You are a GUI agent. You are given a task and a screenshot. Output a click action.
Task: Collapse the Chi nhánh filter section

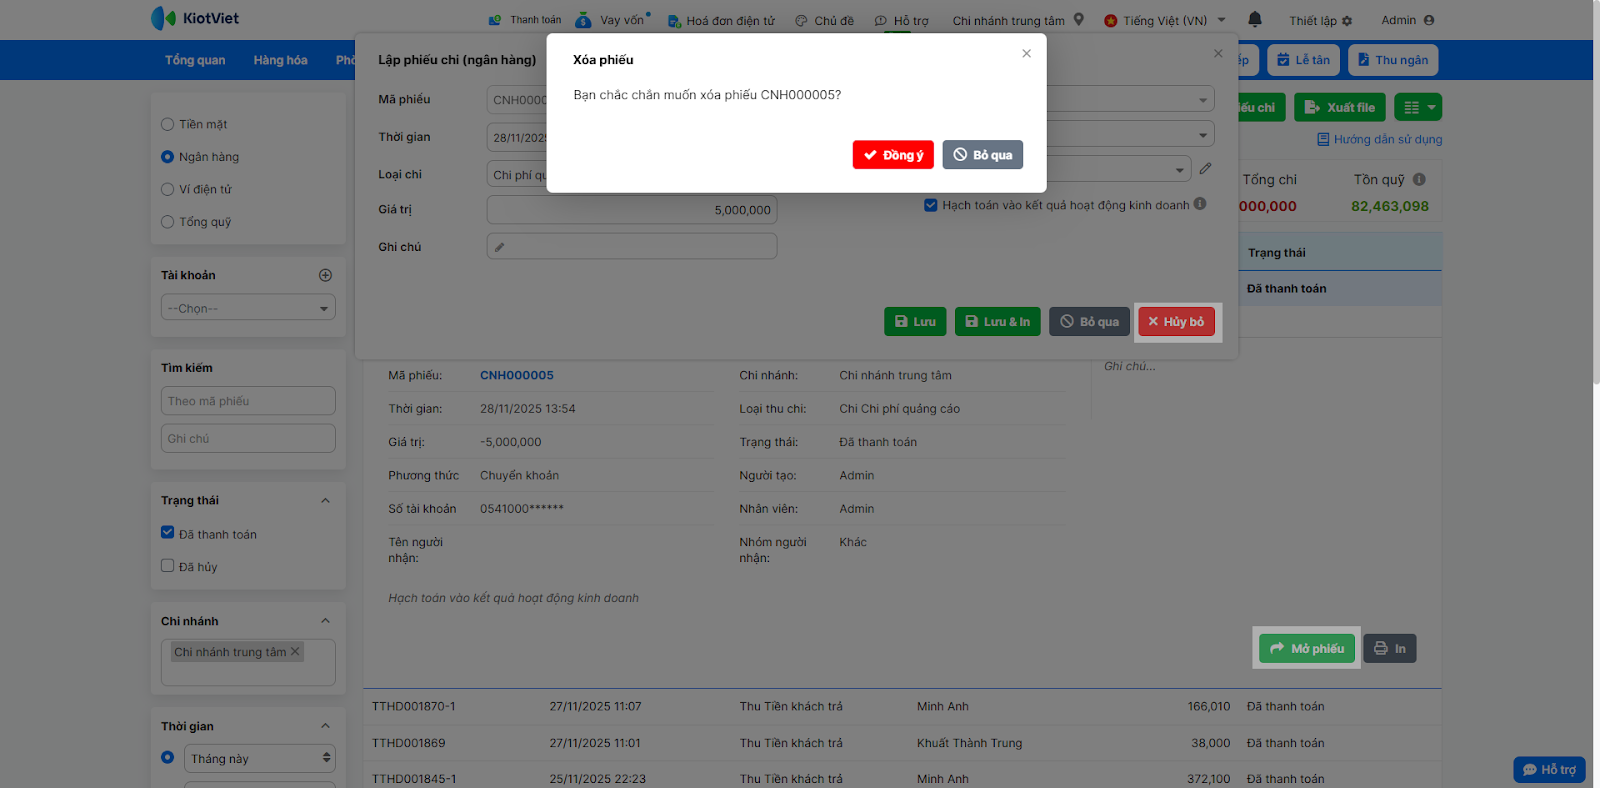coord(325,621)
